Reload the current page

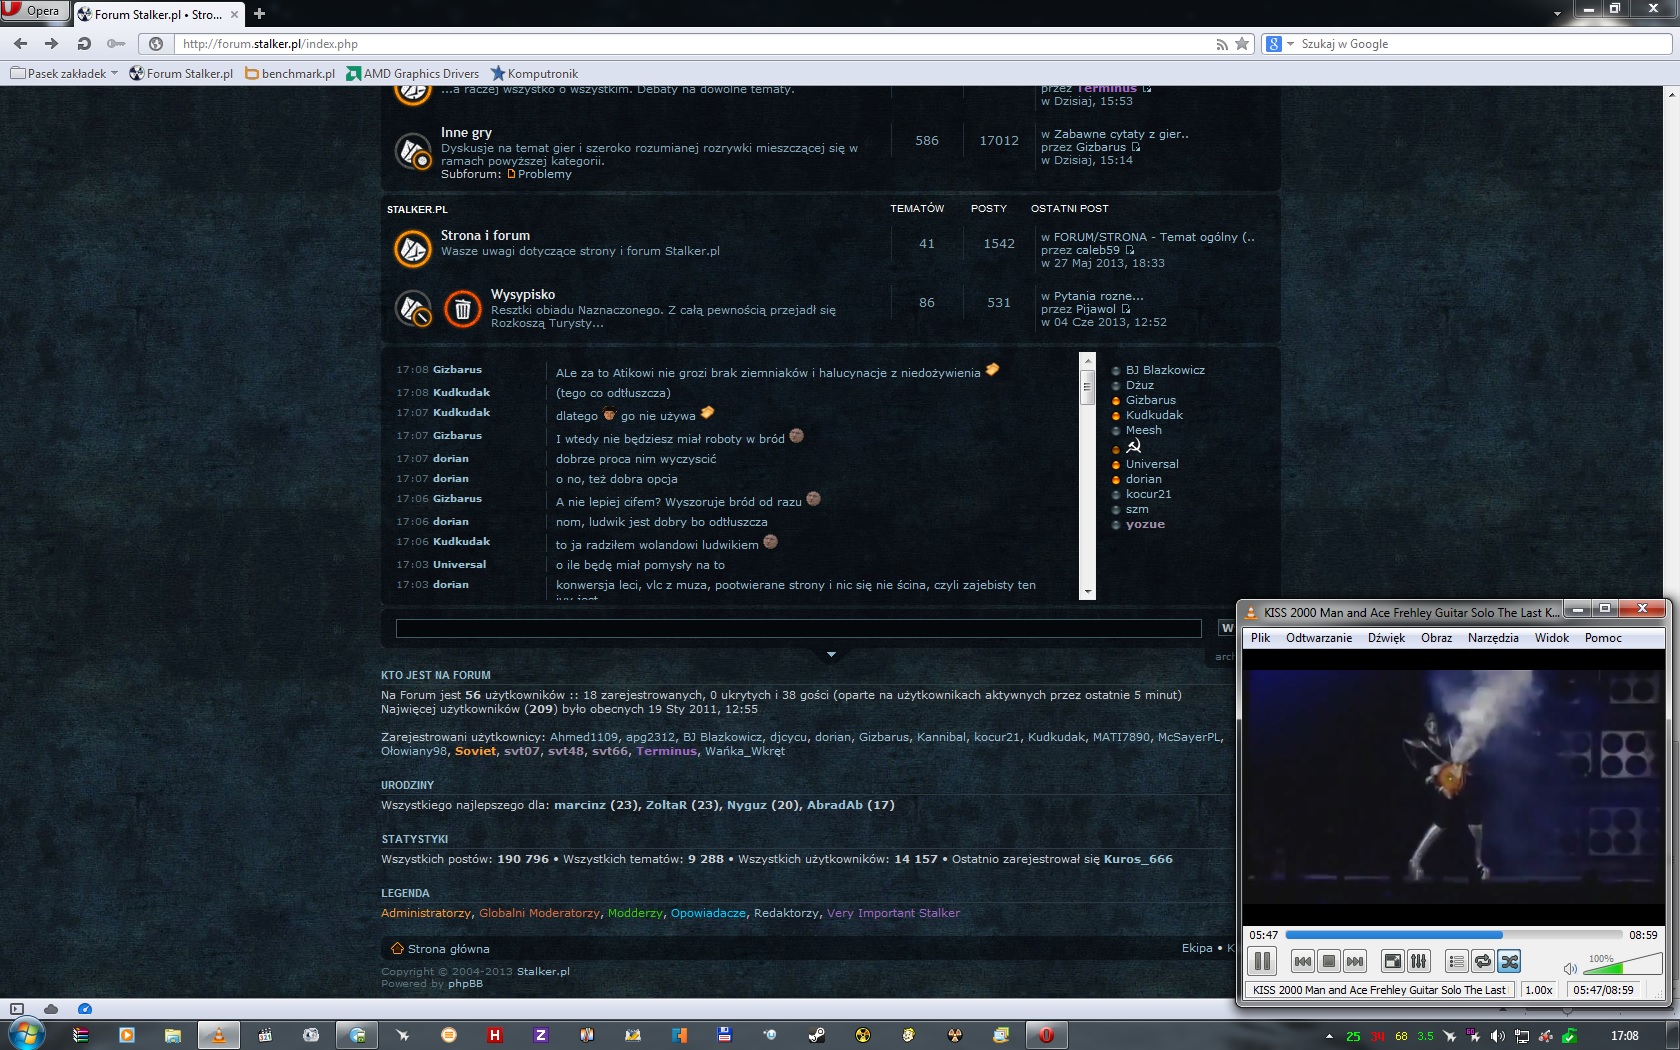[84, 44]
